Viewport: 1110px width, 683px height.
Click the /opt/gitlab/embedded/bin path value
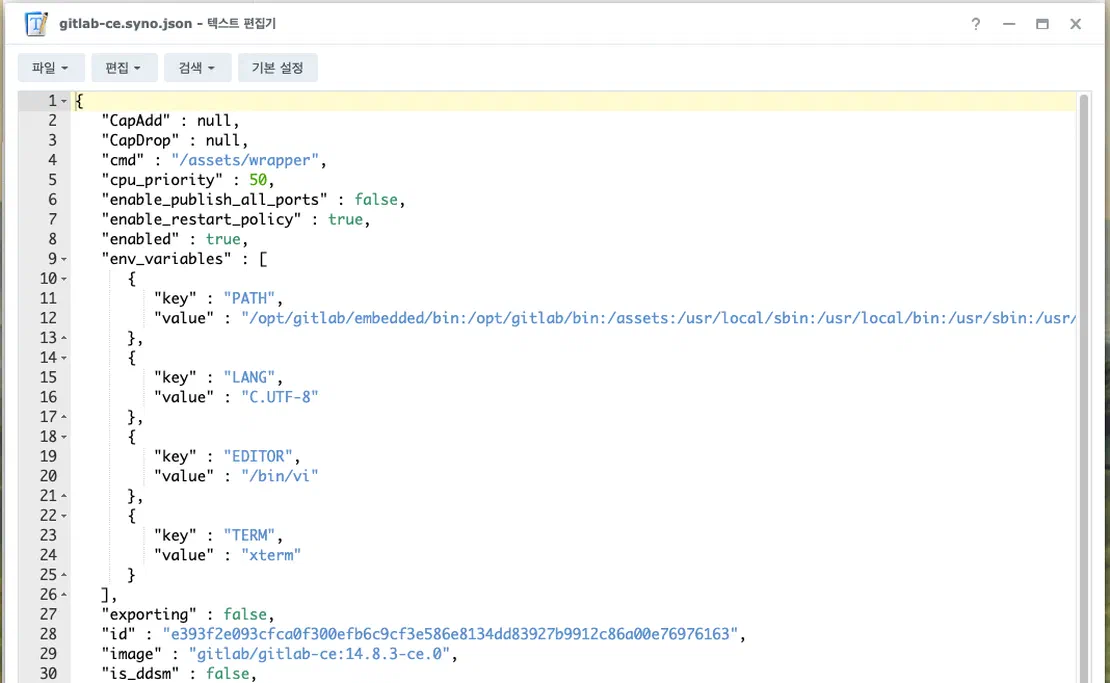[x=658, y=318]
